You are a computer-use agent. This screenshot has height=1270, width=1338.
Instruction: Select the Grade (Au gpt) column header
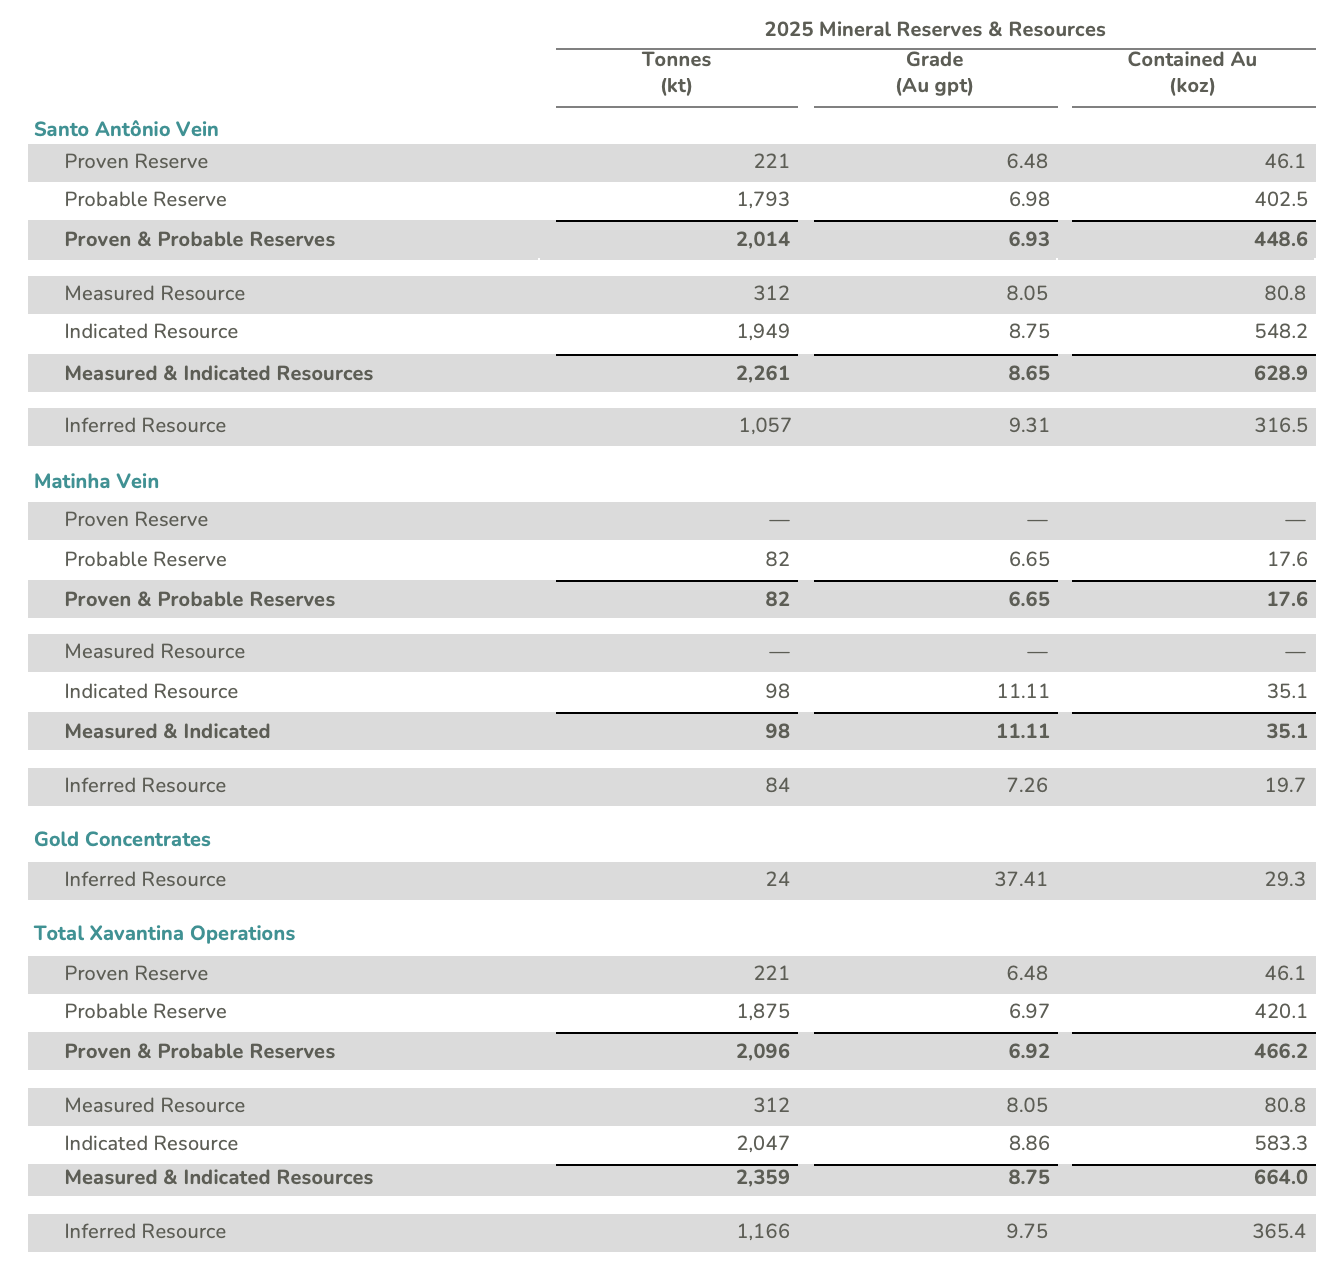(934, 73)
